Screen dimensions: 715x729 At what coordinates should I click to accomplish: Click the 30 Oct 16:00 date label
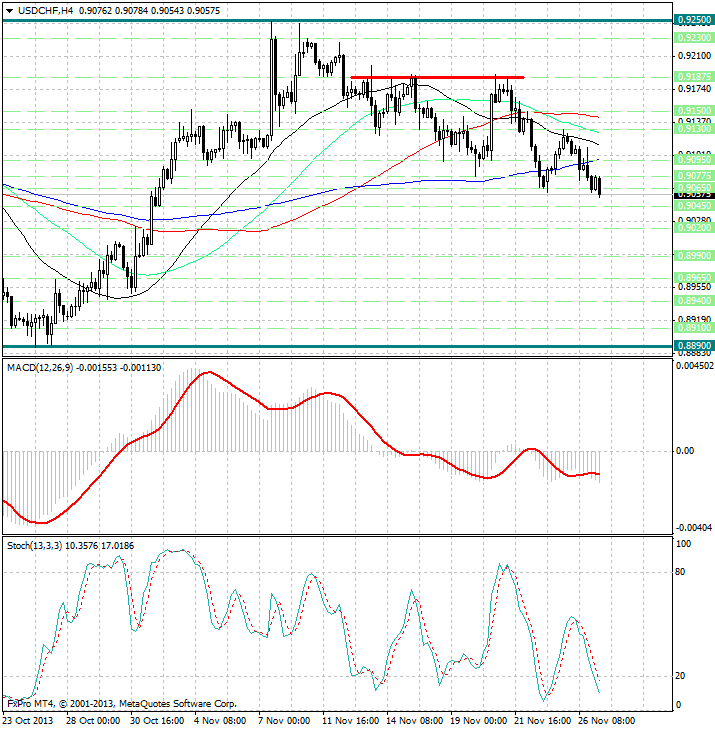click(157, 721)
